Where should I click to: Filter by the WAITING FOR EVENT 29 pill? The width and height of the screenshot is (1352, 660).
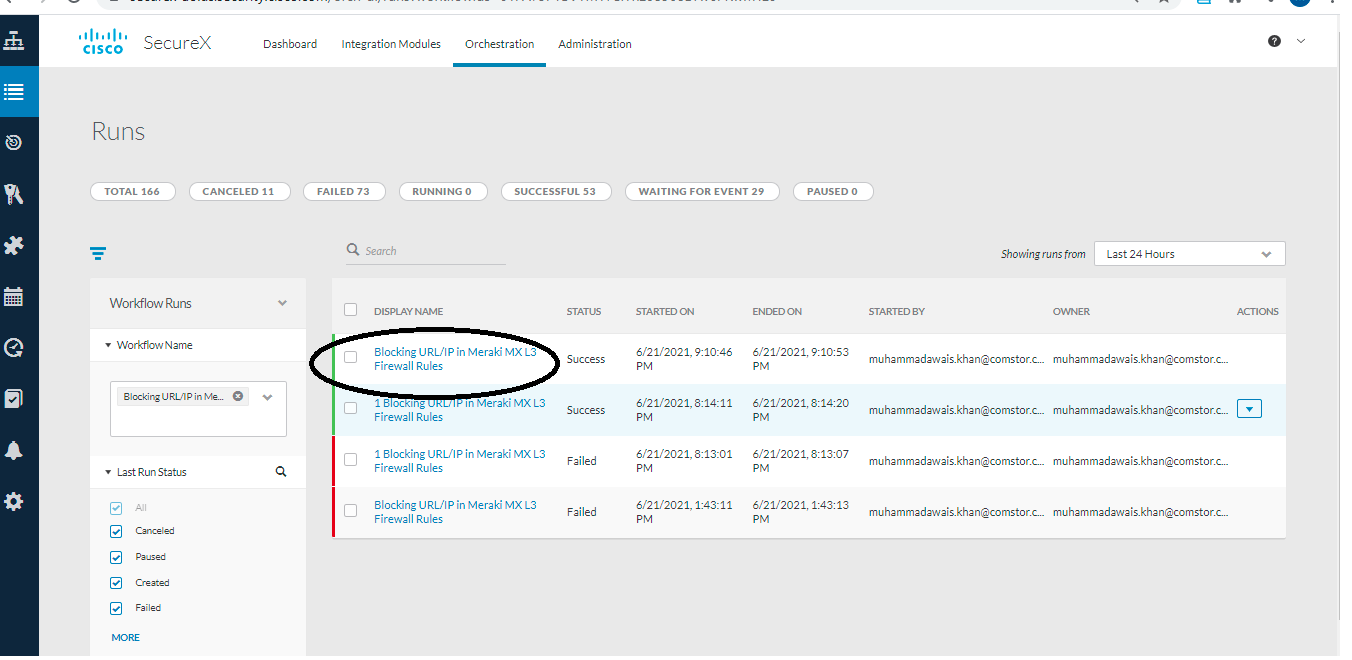[x=701, y=191]
